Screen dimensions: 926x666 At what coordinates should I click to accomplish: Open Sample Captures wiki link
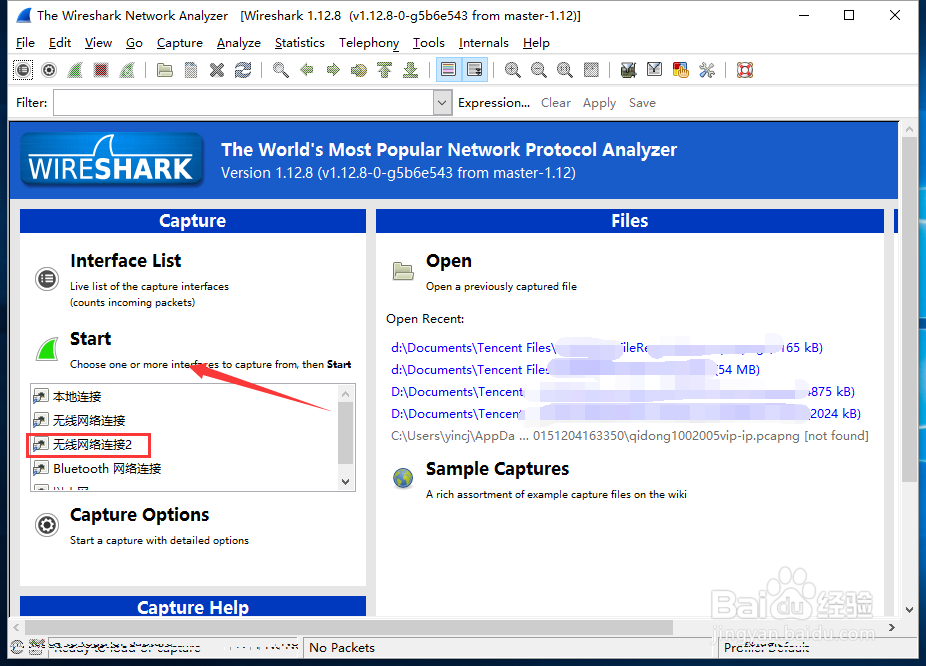tap(497, 469)
